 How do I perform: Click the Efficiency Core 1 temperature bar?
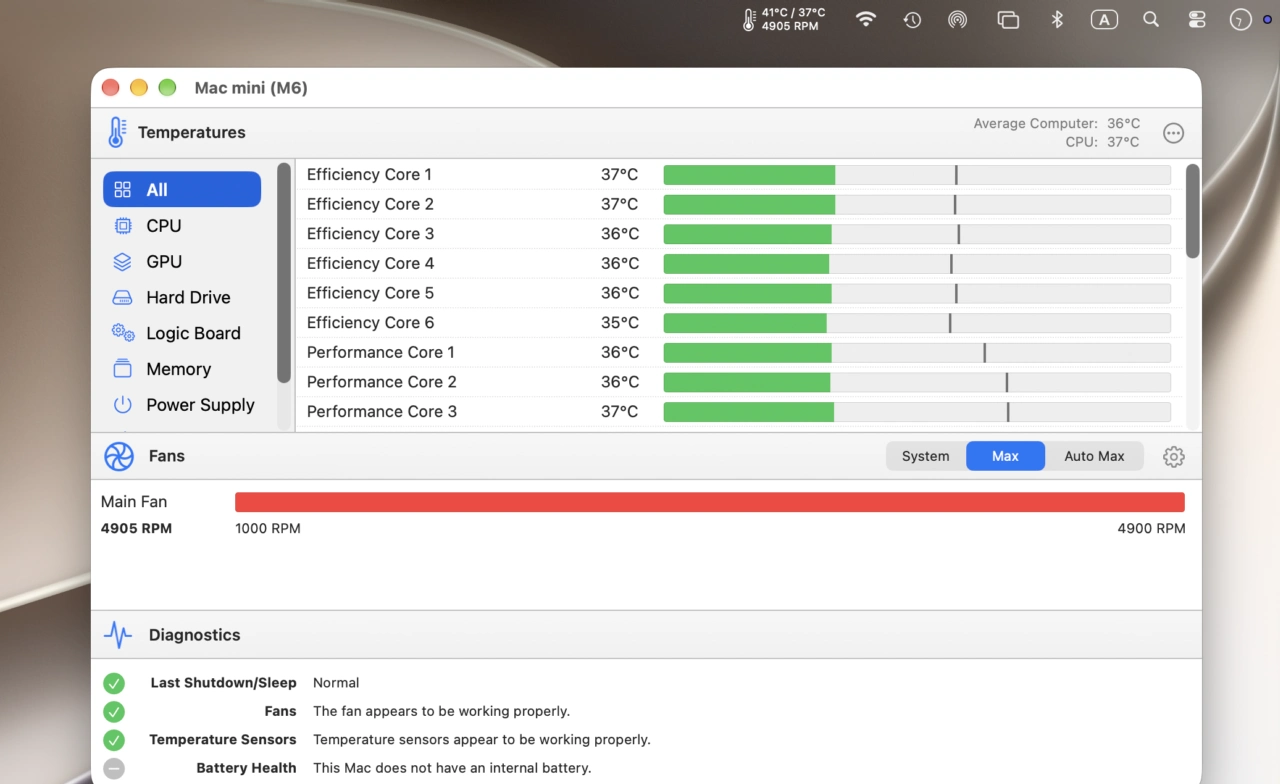(x=917, y=175)
